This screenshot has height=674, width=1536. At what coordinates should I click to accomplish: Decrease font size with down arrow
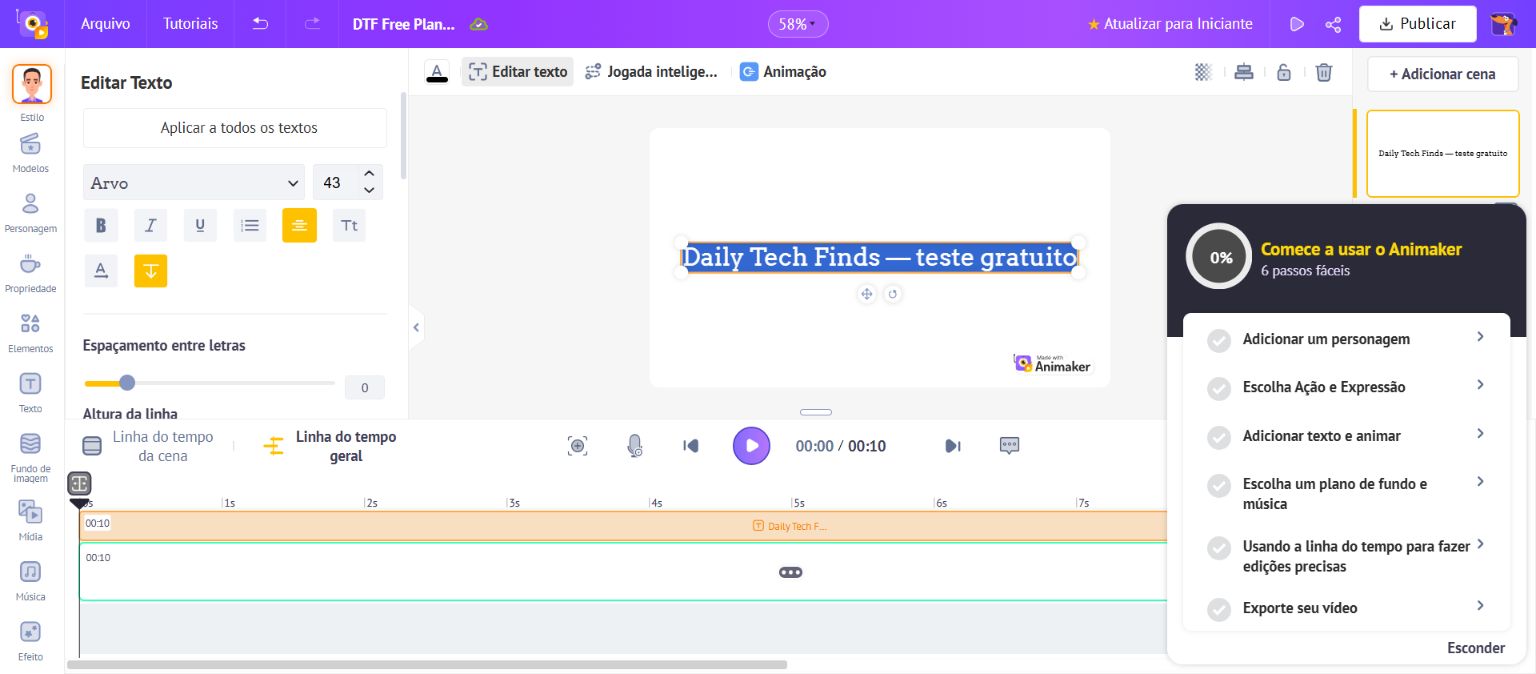point(369,191)
